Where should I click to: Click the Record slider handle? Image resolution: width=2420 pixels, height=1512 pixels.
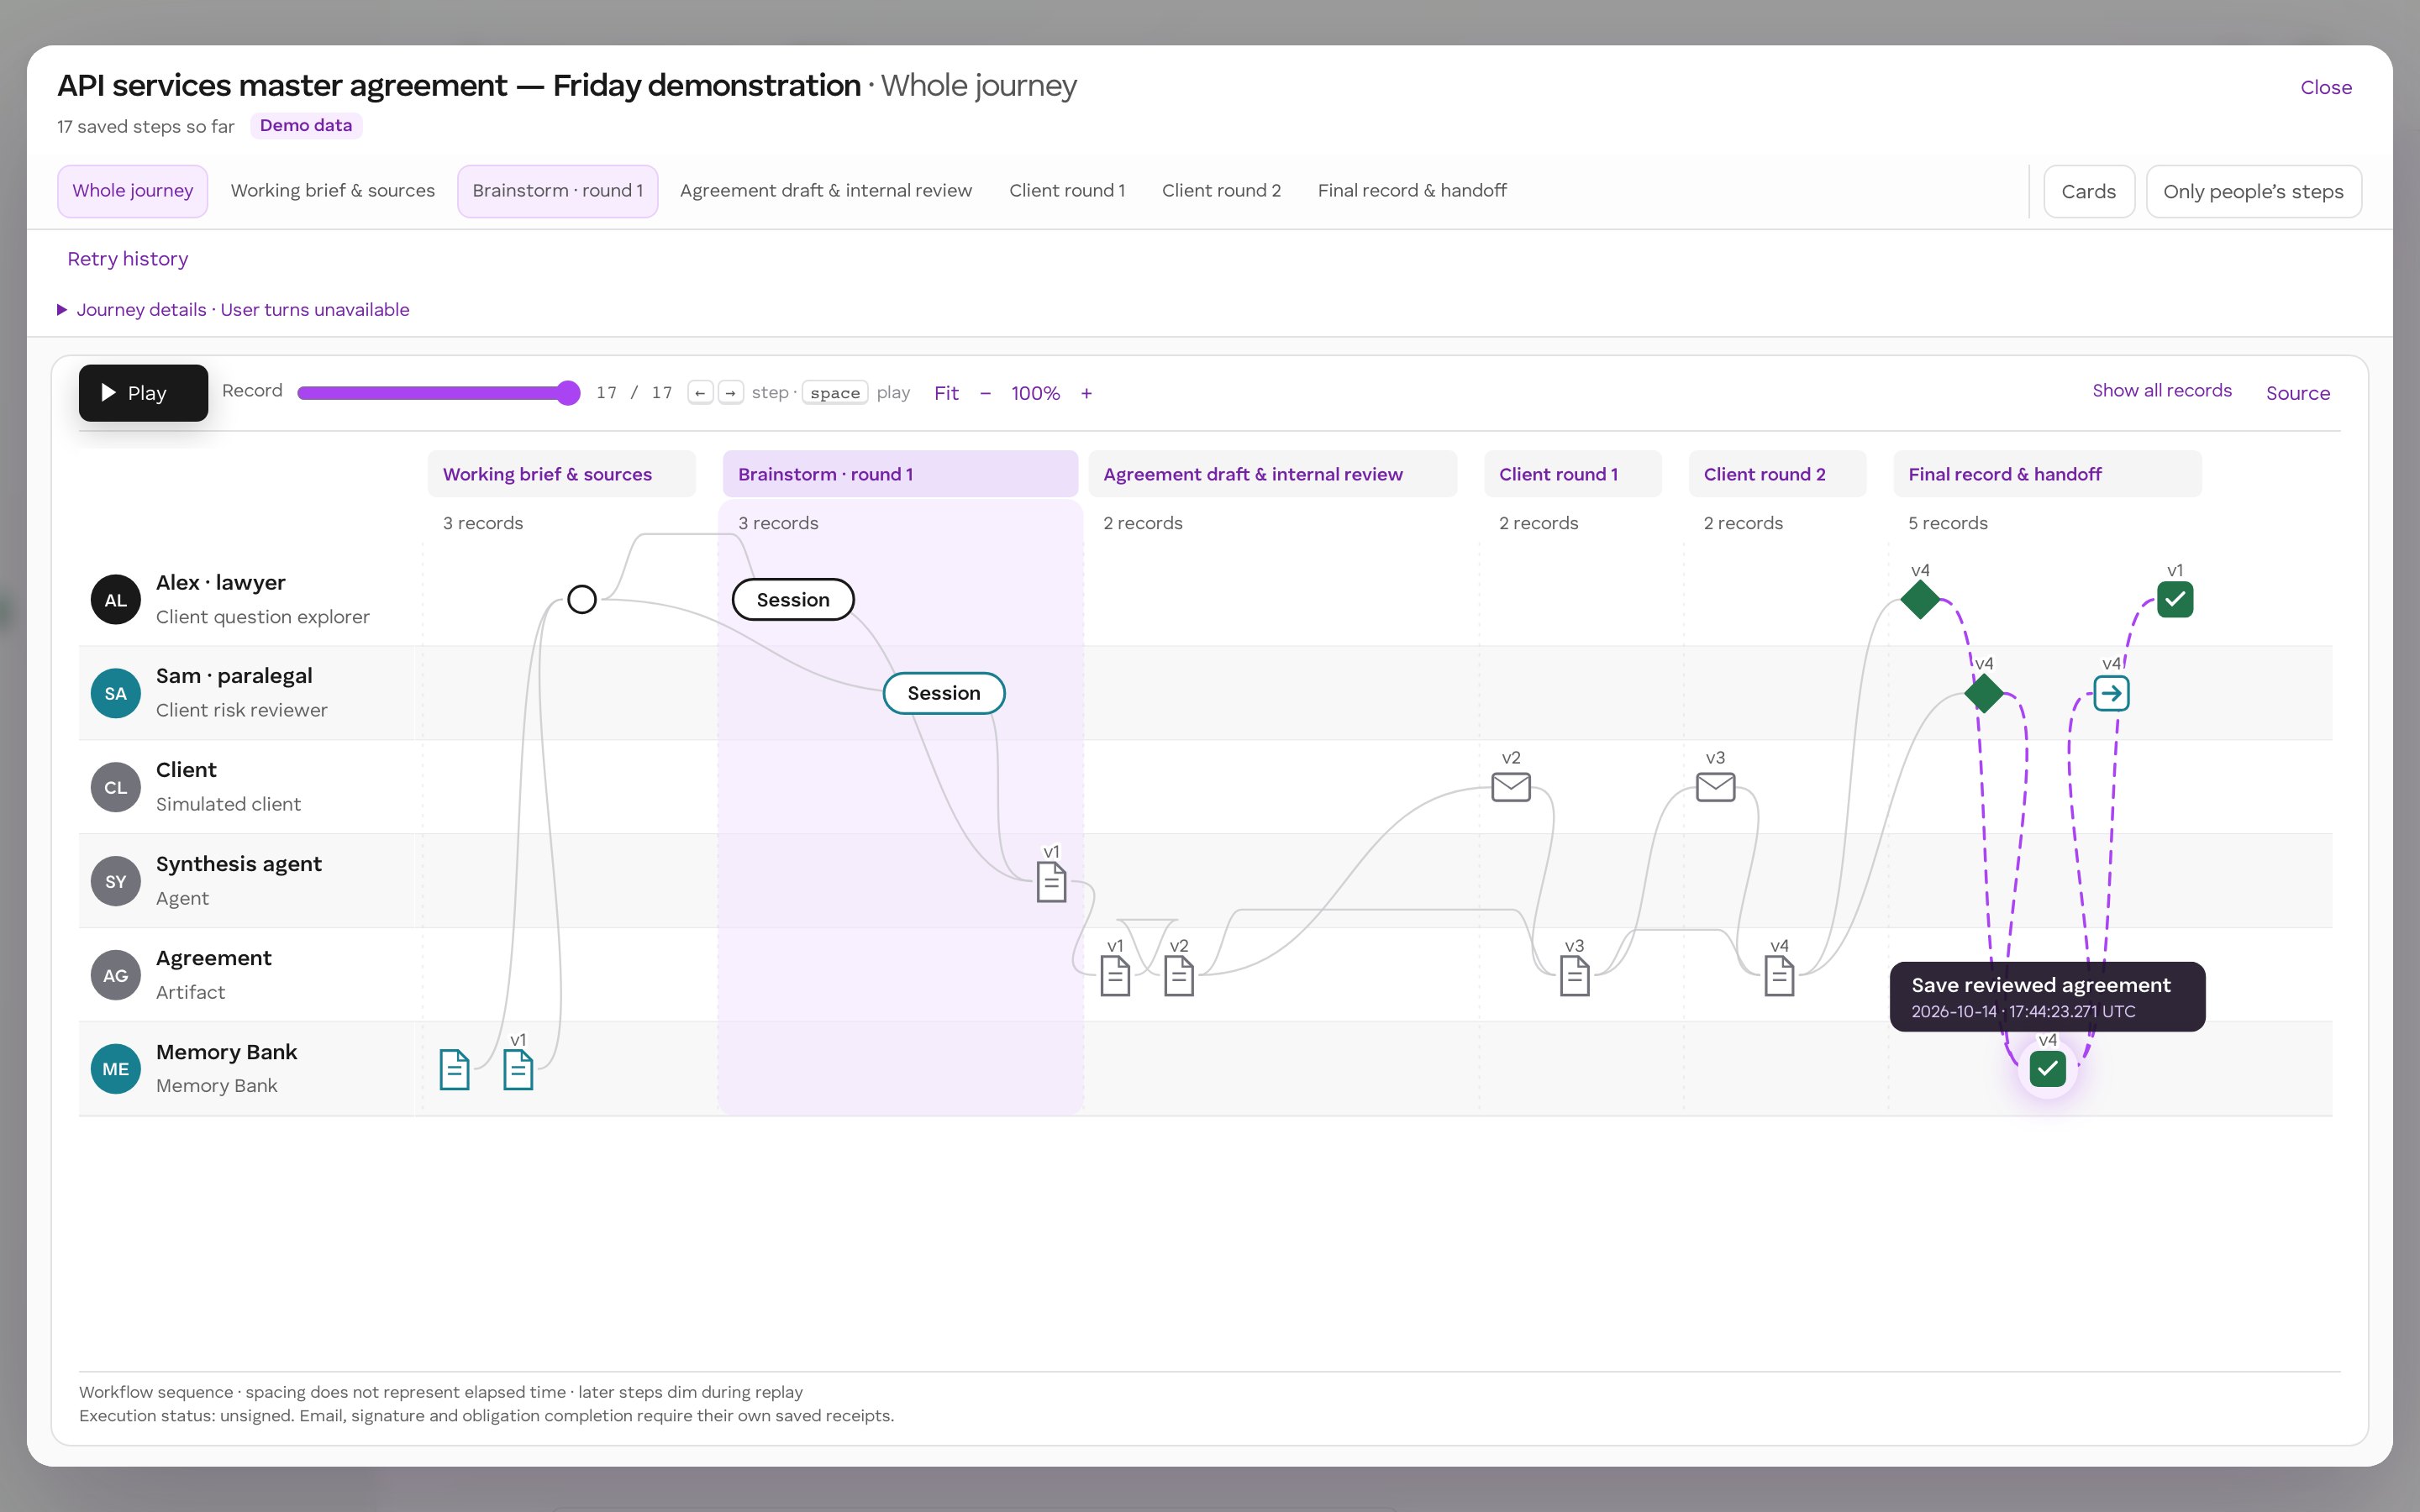pos(568,393)
